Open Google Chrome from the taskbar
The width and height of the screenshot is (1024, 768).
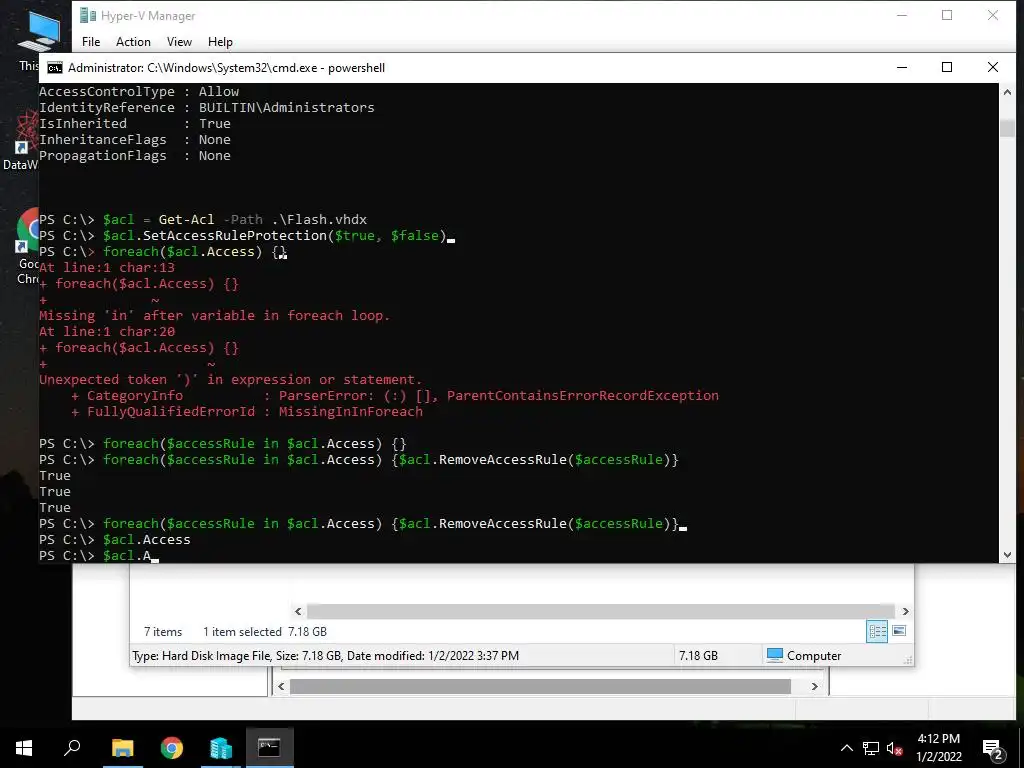[x=172, y=748]
